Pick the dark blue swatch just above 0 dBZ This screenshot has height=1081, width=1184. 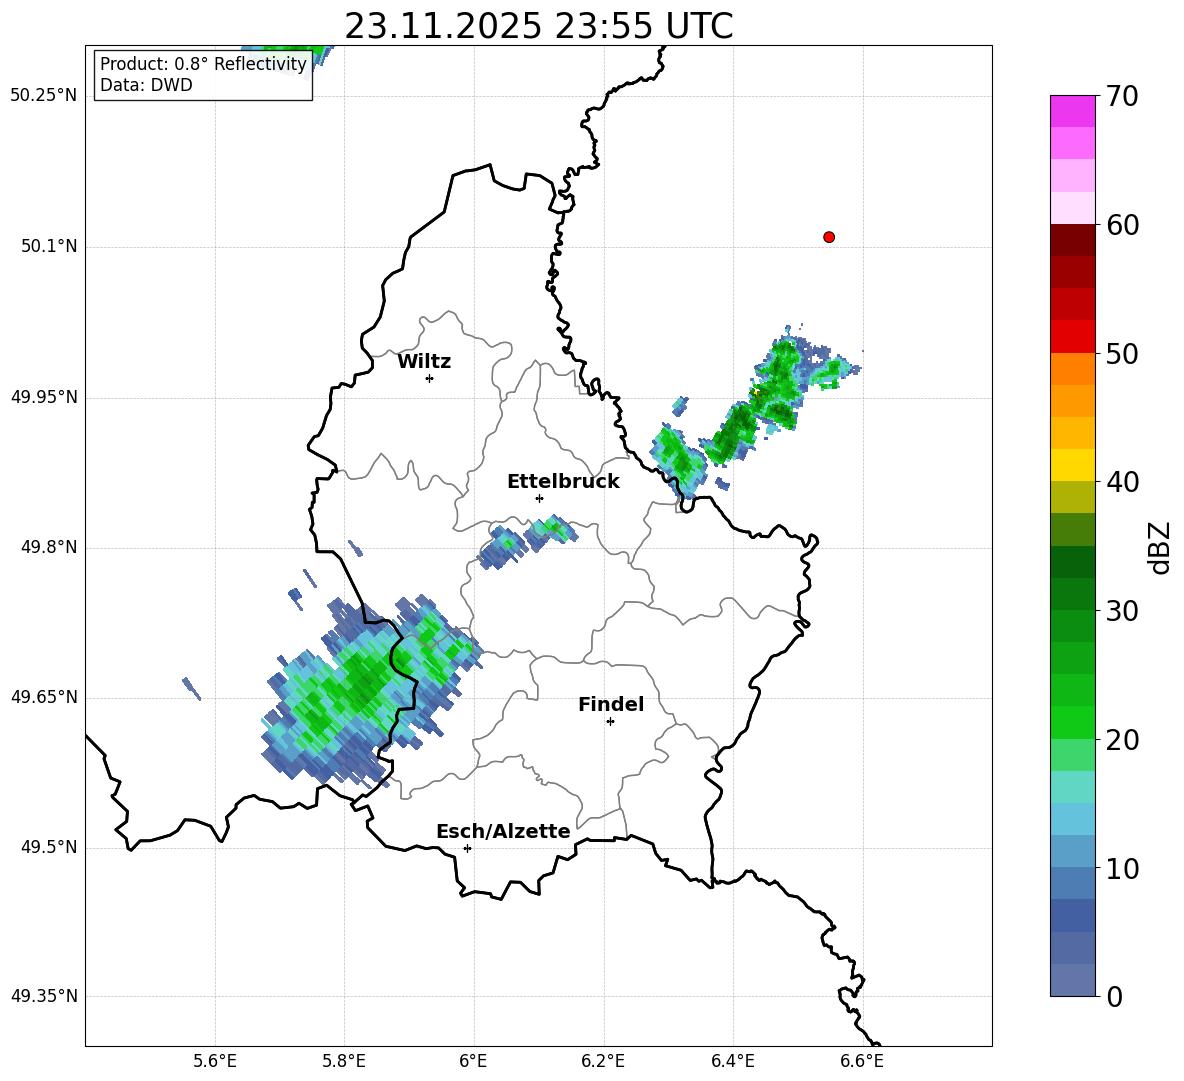[x=1072, y=981]
